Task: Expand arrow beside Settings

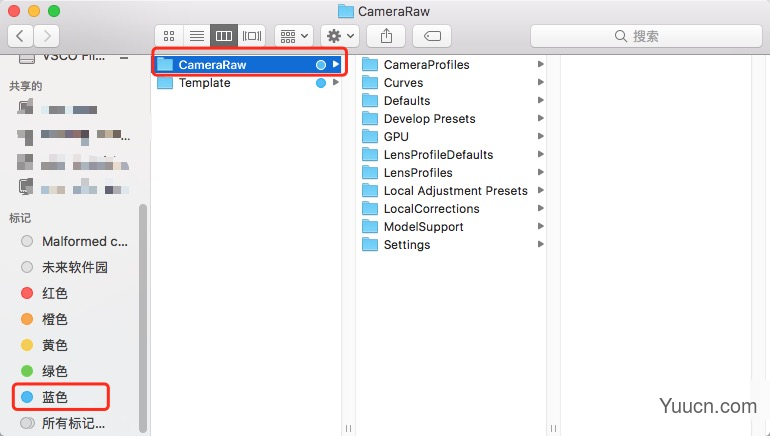Action: pyautogui.click(x=541, y=244)
